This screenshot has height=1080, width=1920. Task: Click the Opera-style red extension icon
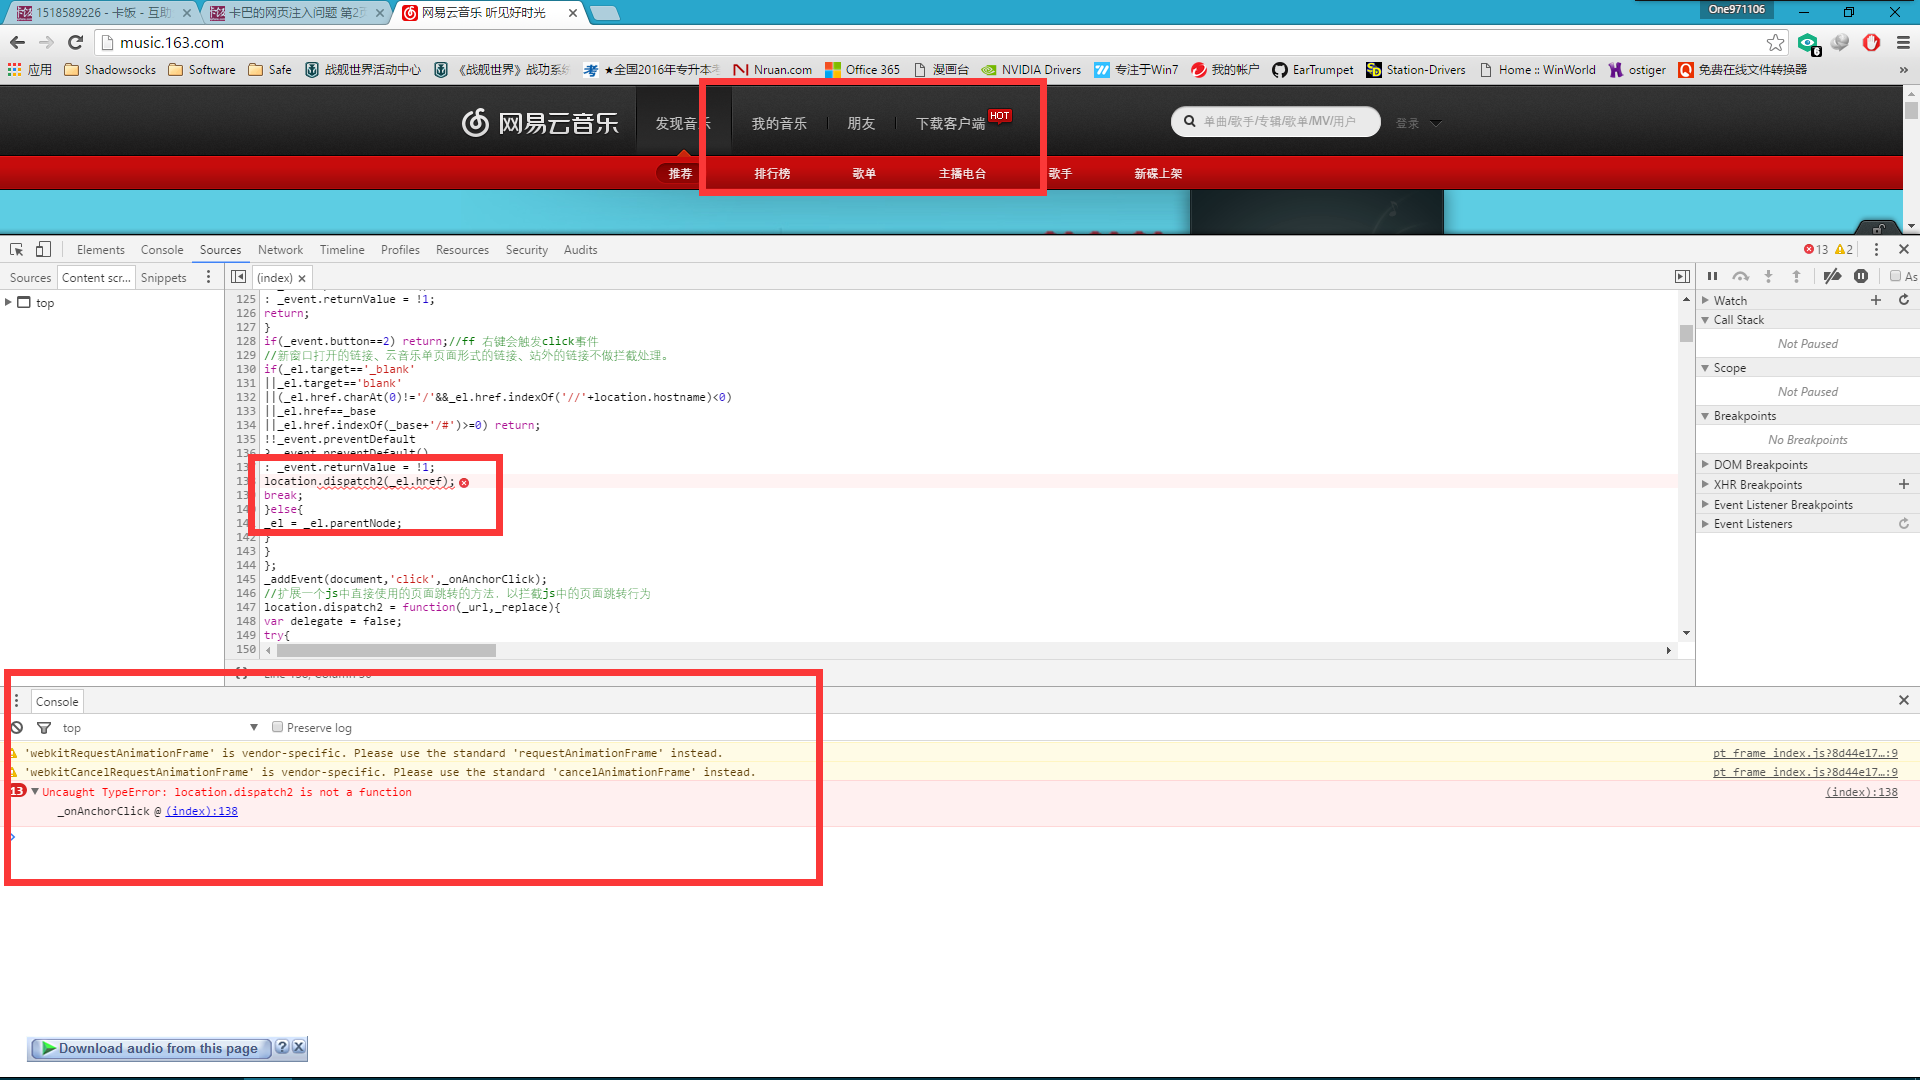[1871, 42]
